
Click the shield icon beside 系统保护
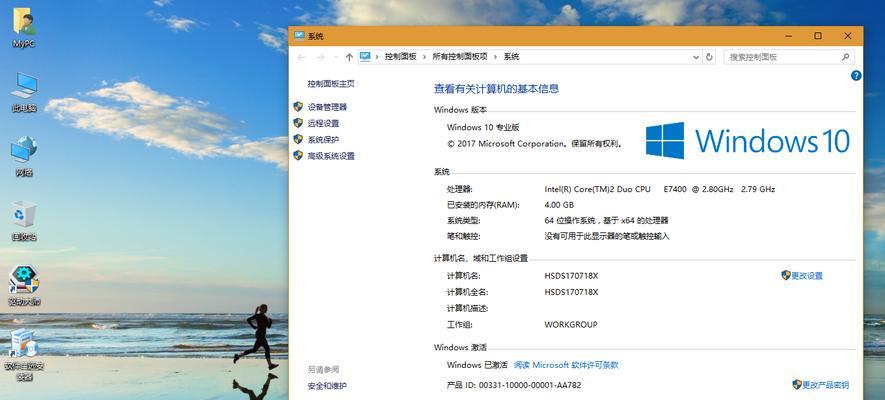[299, 139]
